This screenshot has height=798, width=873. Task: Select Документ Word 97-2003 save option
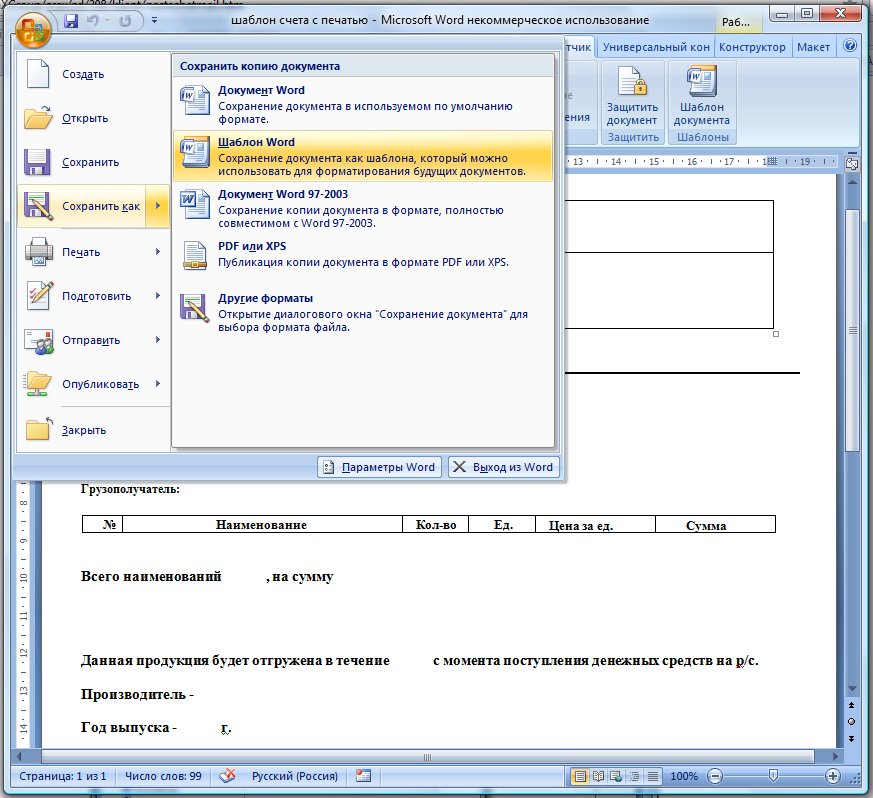click(x=363, y=208)
